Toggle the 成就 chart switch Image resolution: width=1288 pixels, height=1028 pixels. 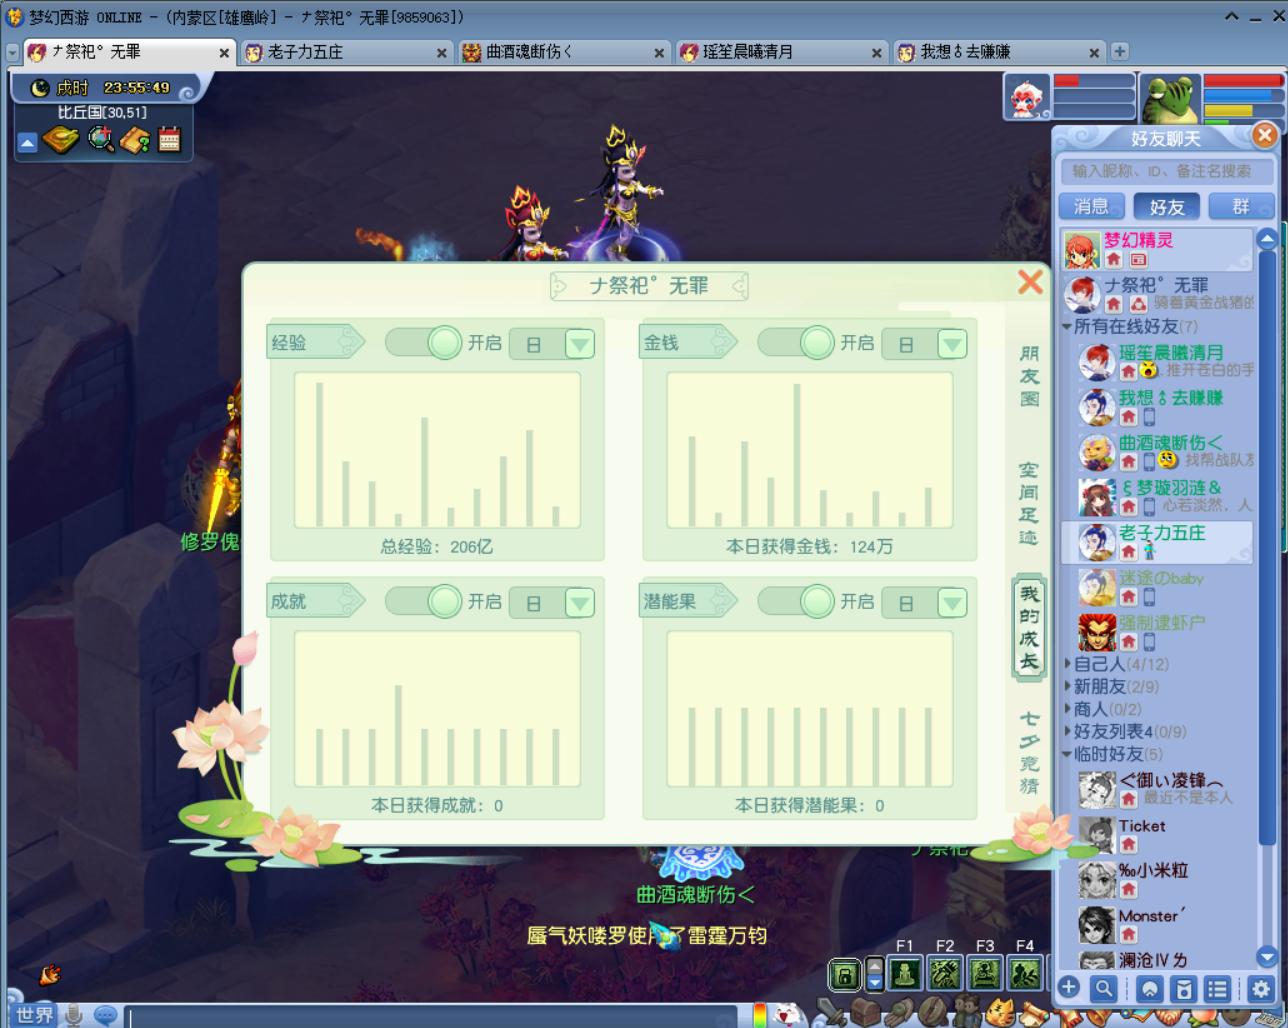coord(424,601)
